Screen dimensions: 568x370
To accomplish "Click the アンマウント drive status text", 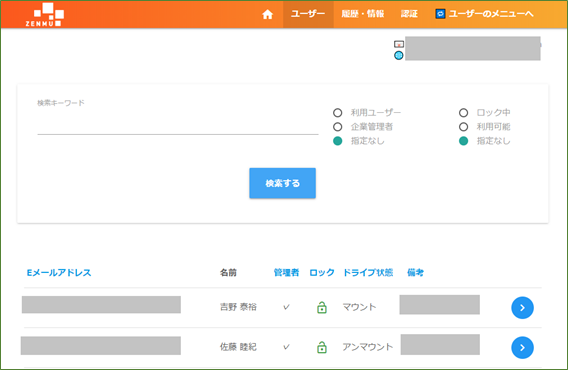I will [368, 347].
